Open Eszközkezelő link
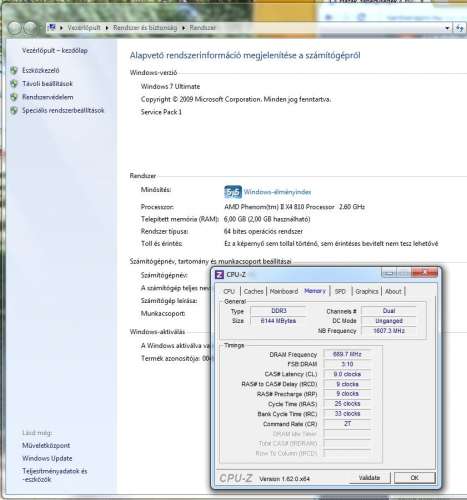 tap(41, 70)
